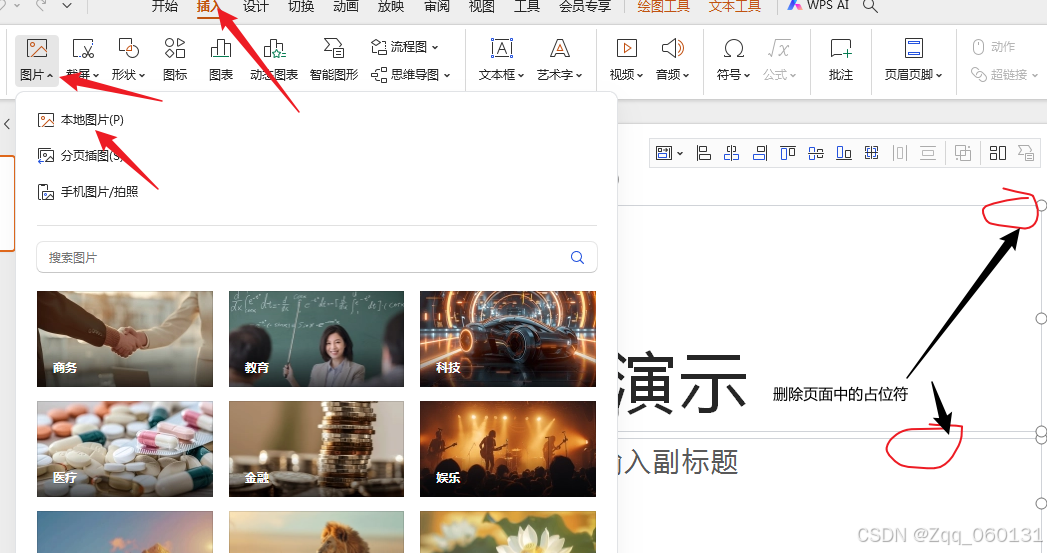Click the align bottom icon
The height and width of the screenshot is (553, 1047).
[x=844, y=153]
